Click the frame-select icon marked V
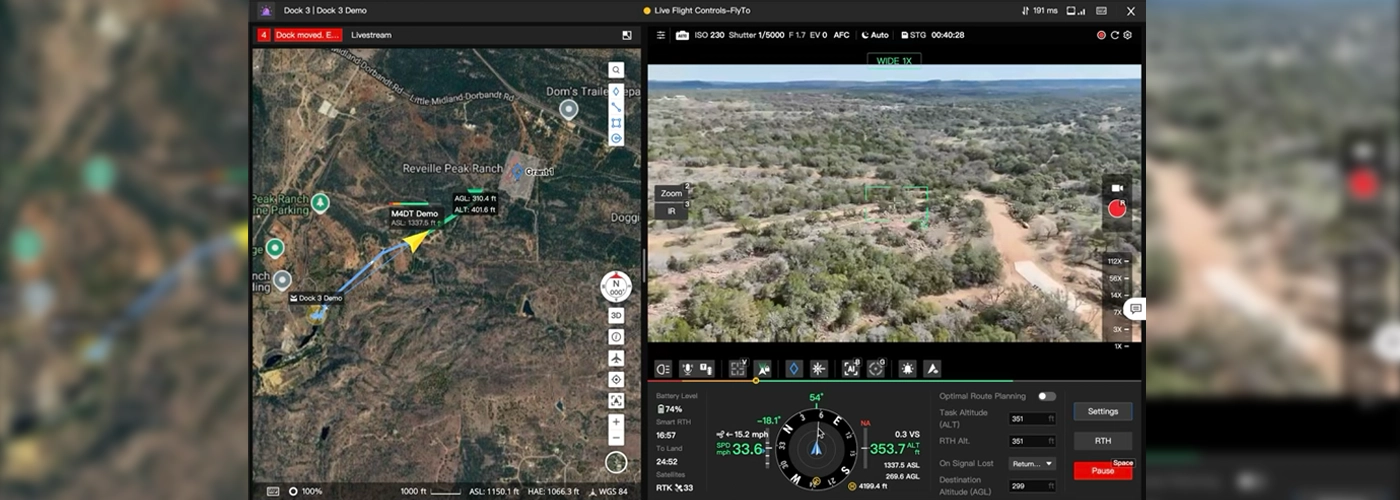Viewport: 1400px width, 500px height. 737,369
